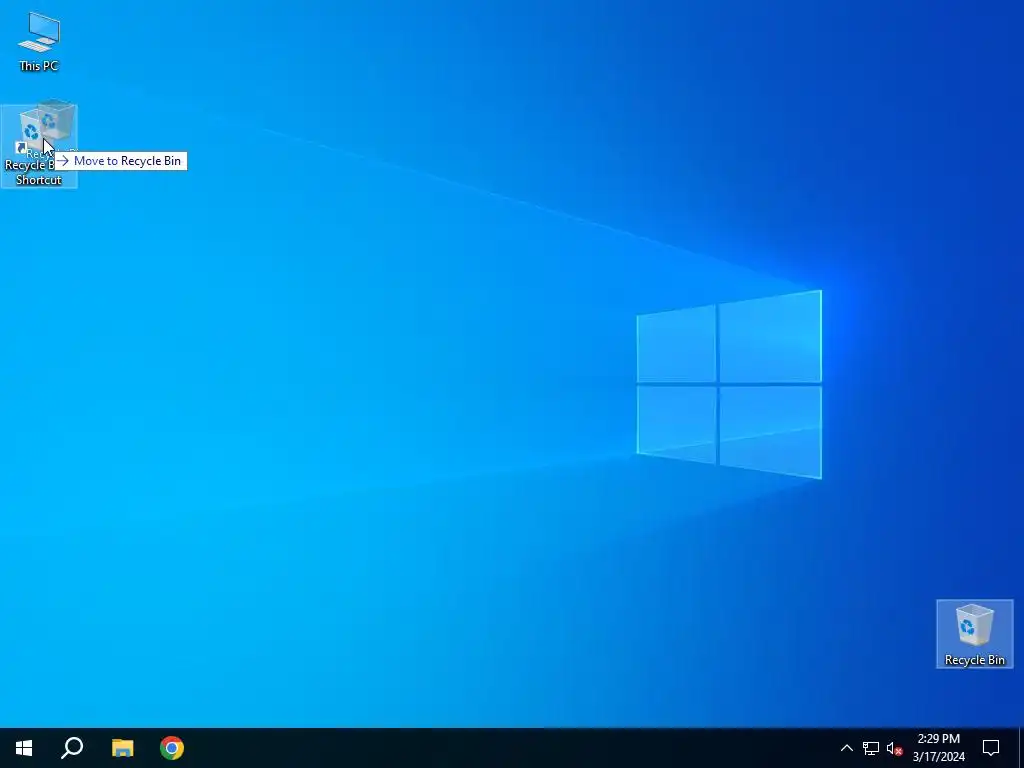This screenshot has width=1024, height=768.
Task: Show hidden system tray icons
Action: coord(846,748)
